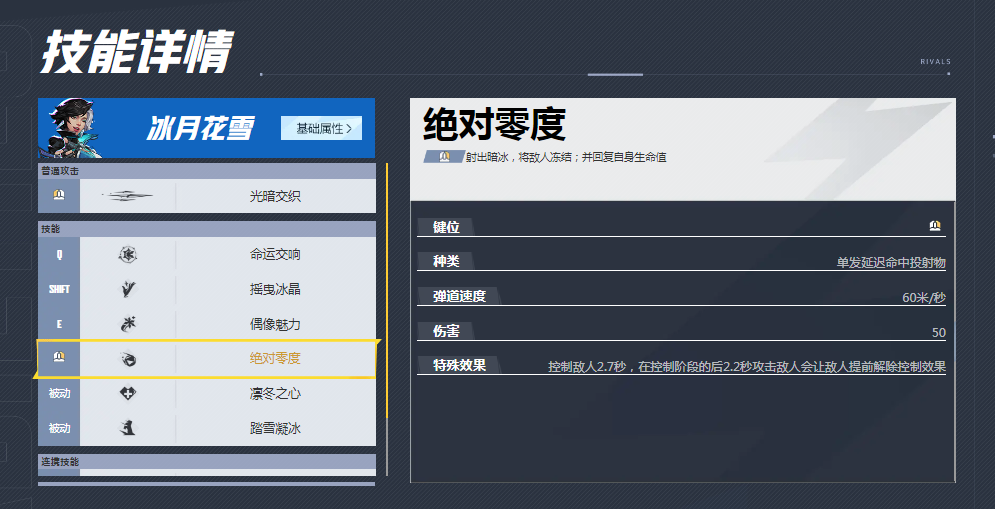Expand the 连携技能 team-up section
The width and height of the screenshot is (995, 509).
pyautogui.click(x=206, y=462)
